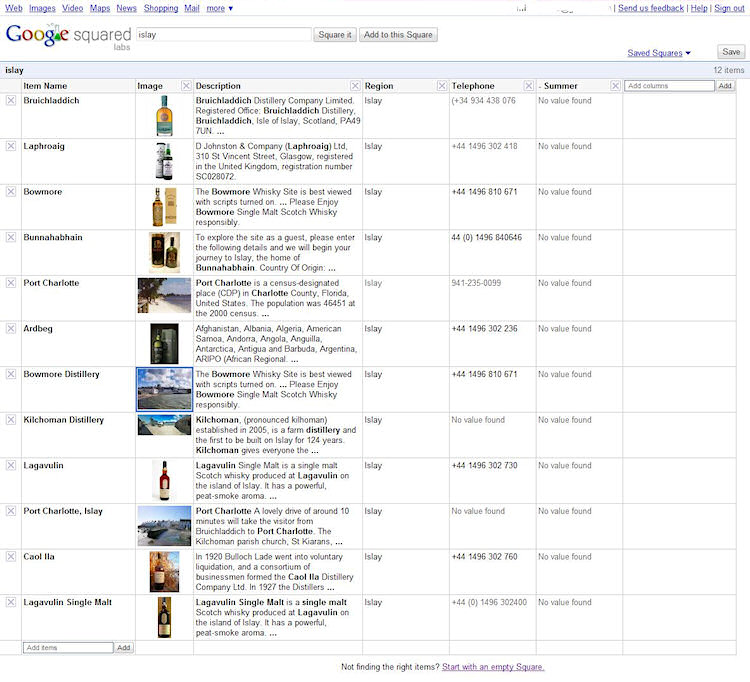Remove the Telephone column with its X icon
750x682 pixels.
[528, 86]
